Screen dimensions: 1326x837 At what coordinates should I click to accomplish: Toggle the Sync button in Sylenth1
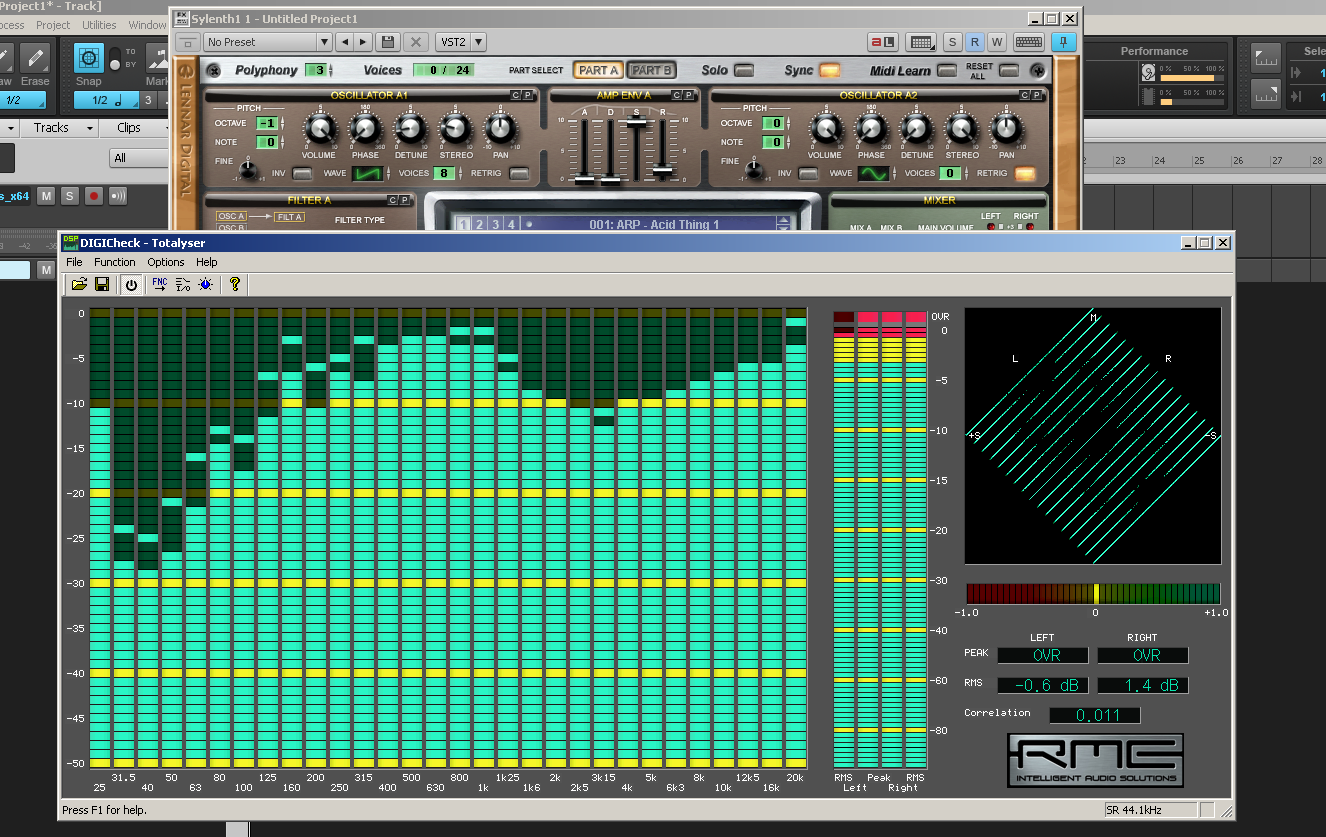click(829, 70)
